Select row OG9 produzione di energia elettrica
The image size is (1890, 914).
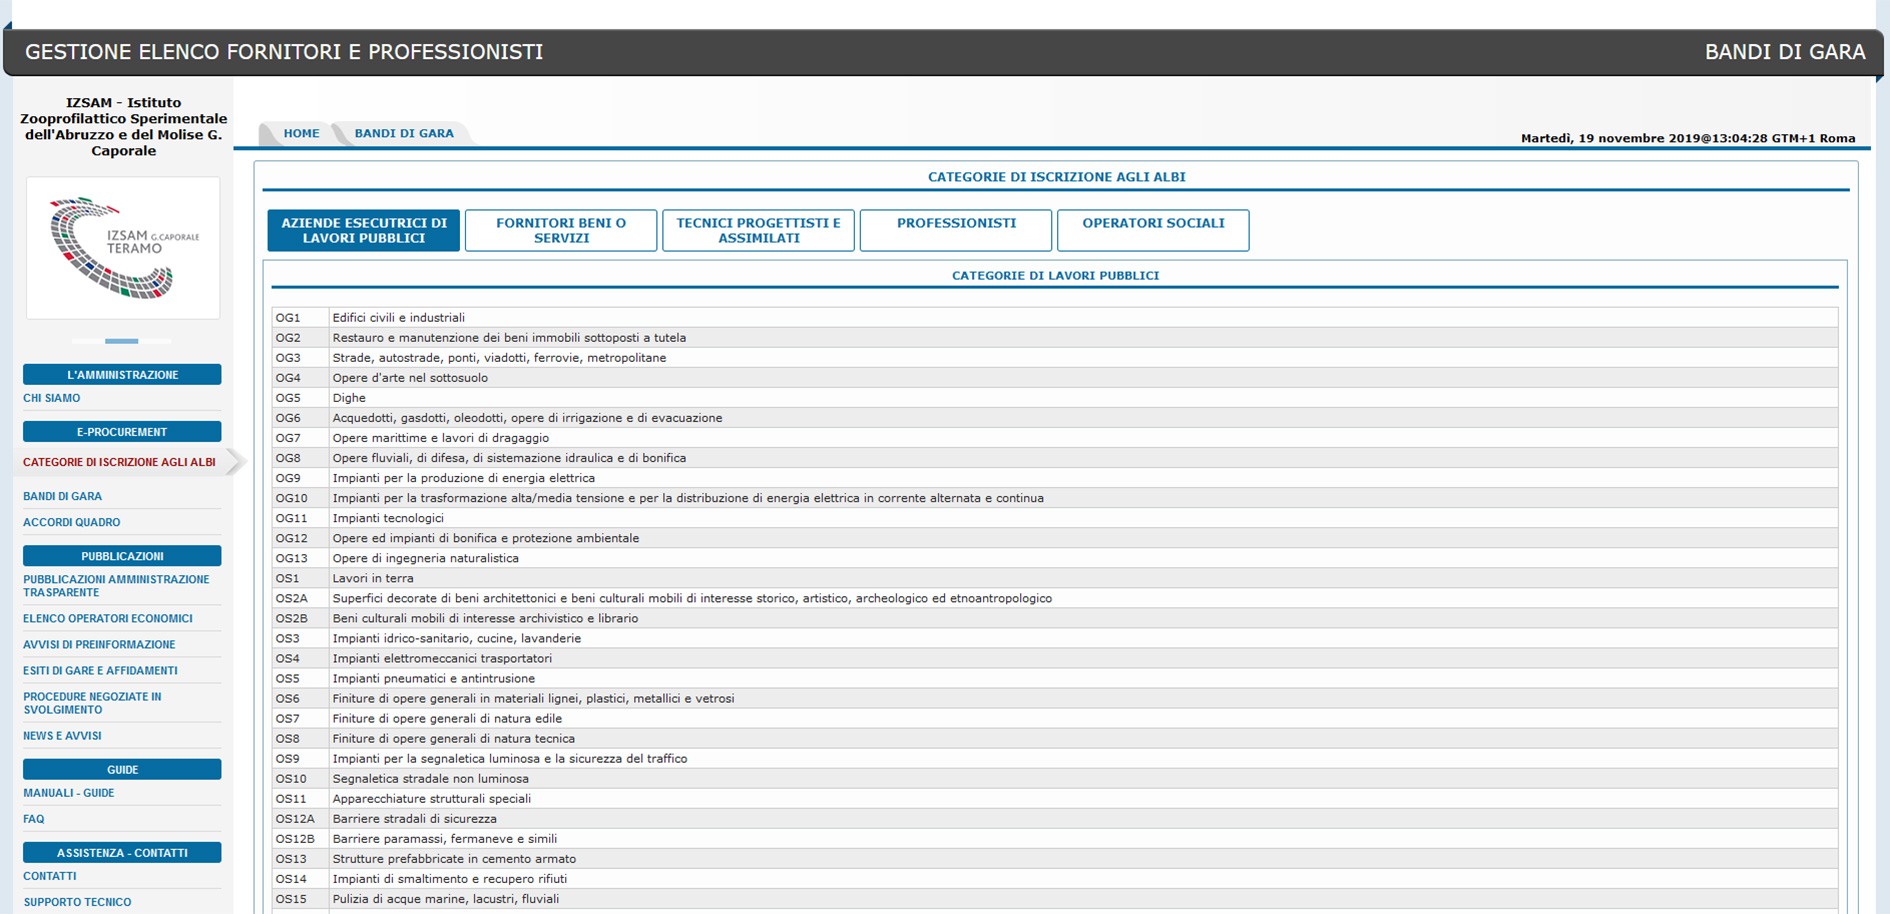1055,477
